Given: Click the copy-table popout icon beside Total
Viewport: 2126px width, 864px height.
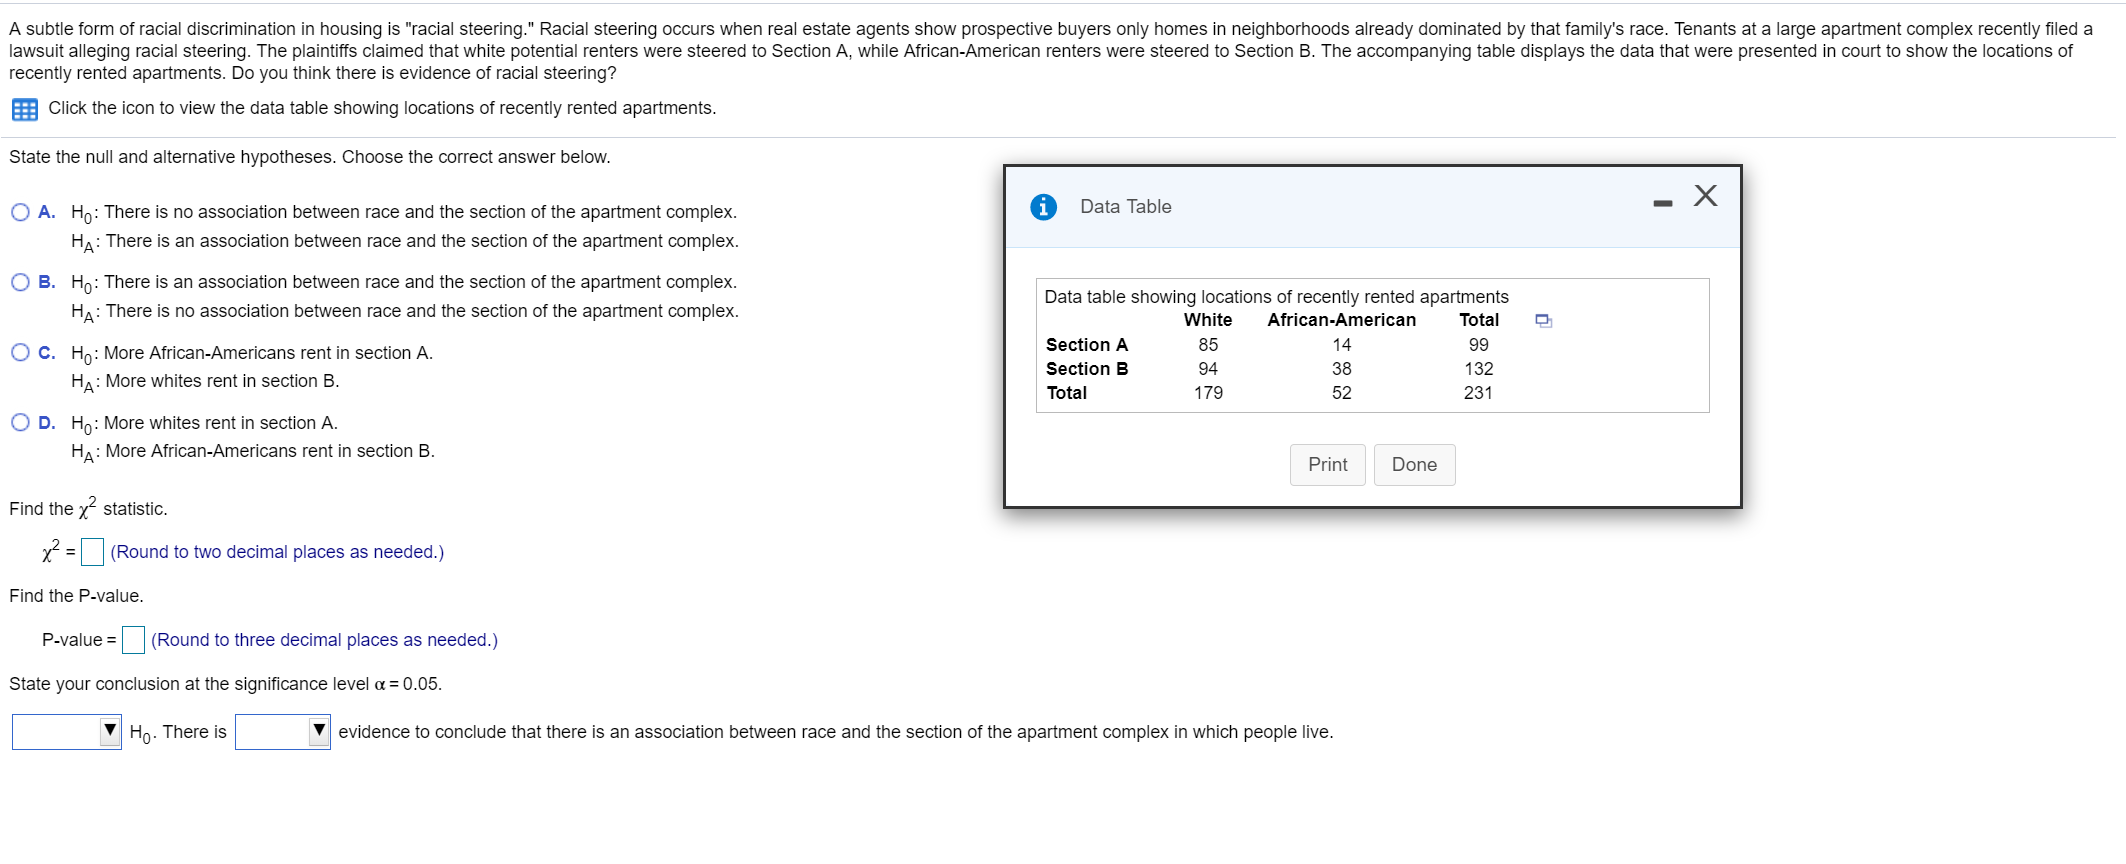Looking at the screenshot, I should [1544, 321].
